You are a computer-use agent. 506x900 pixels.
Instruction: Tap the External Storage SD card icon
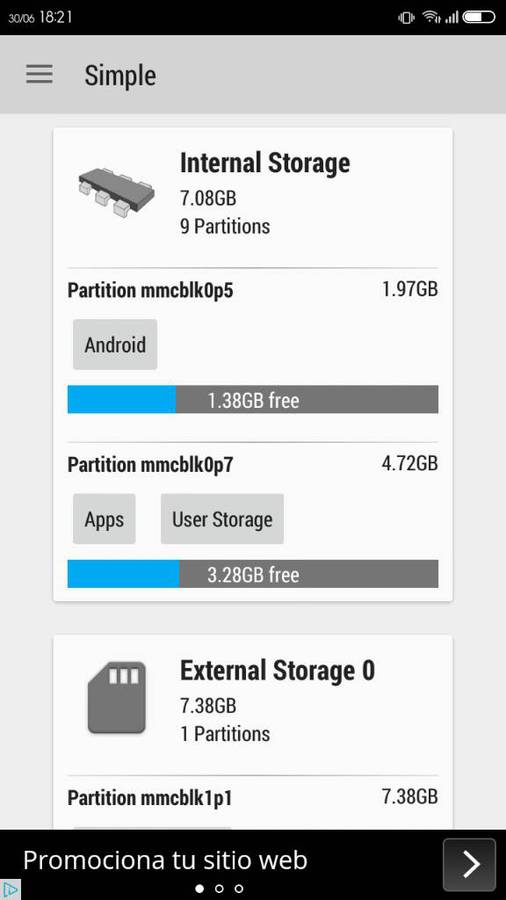[116, 697]
